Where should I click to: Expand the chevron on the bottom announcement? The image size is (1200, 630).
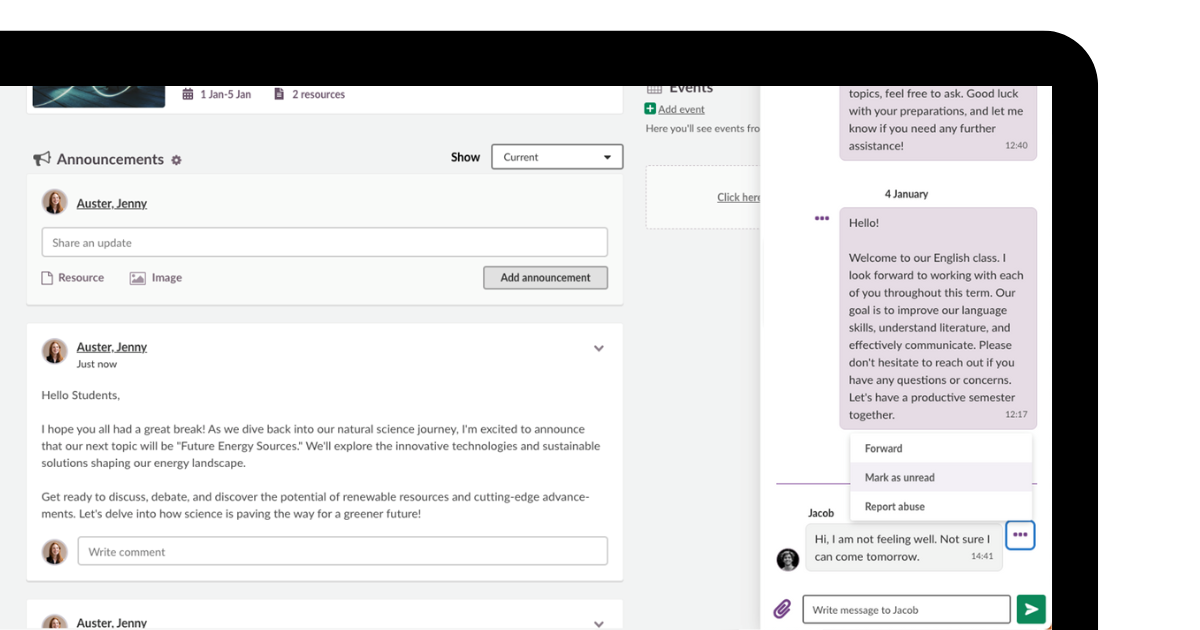[x=599, y=624]
